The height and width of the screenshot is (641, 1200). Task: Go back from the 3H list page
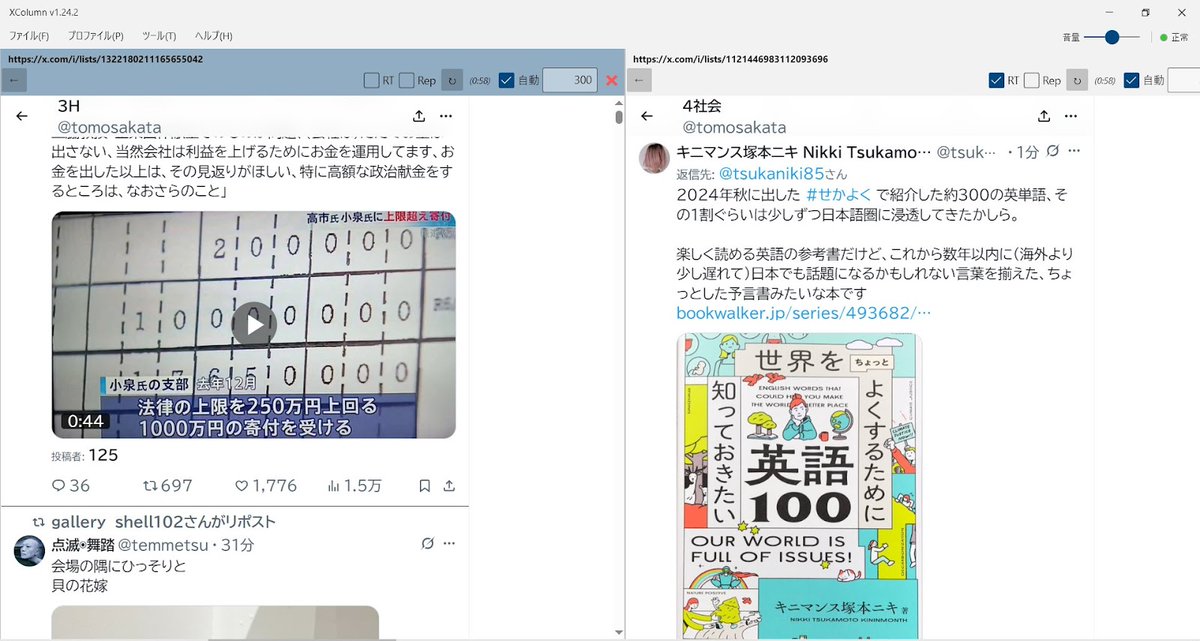click(22, 116)
